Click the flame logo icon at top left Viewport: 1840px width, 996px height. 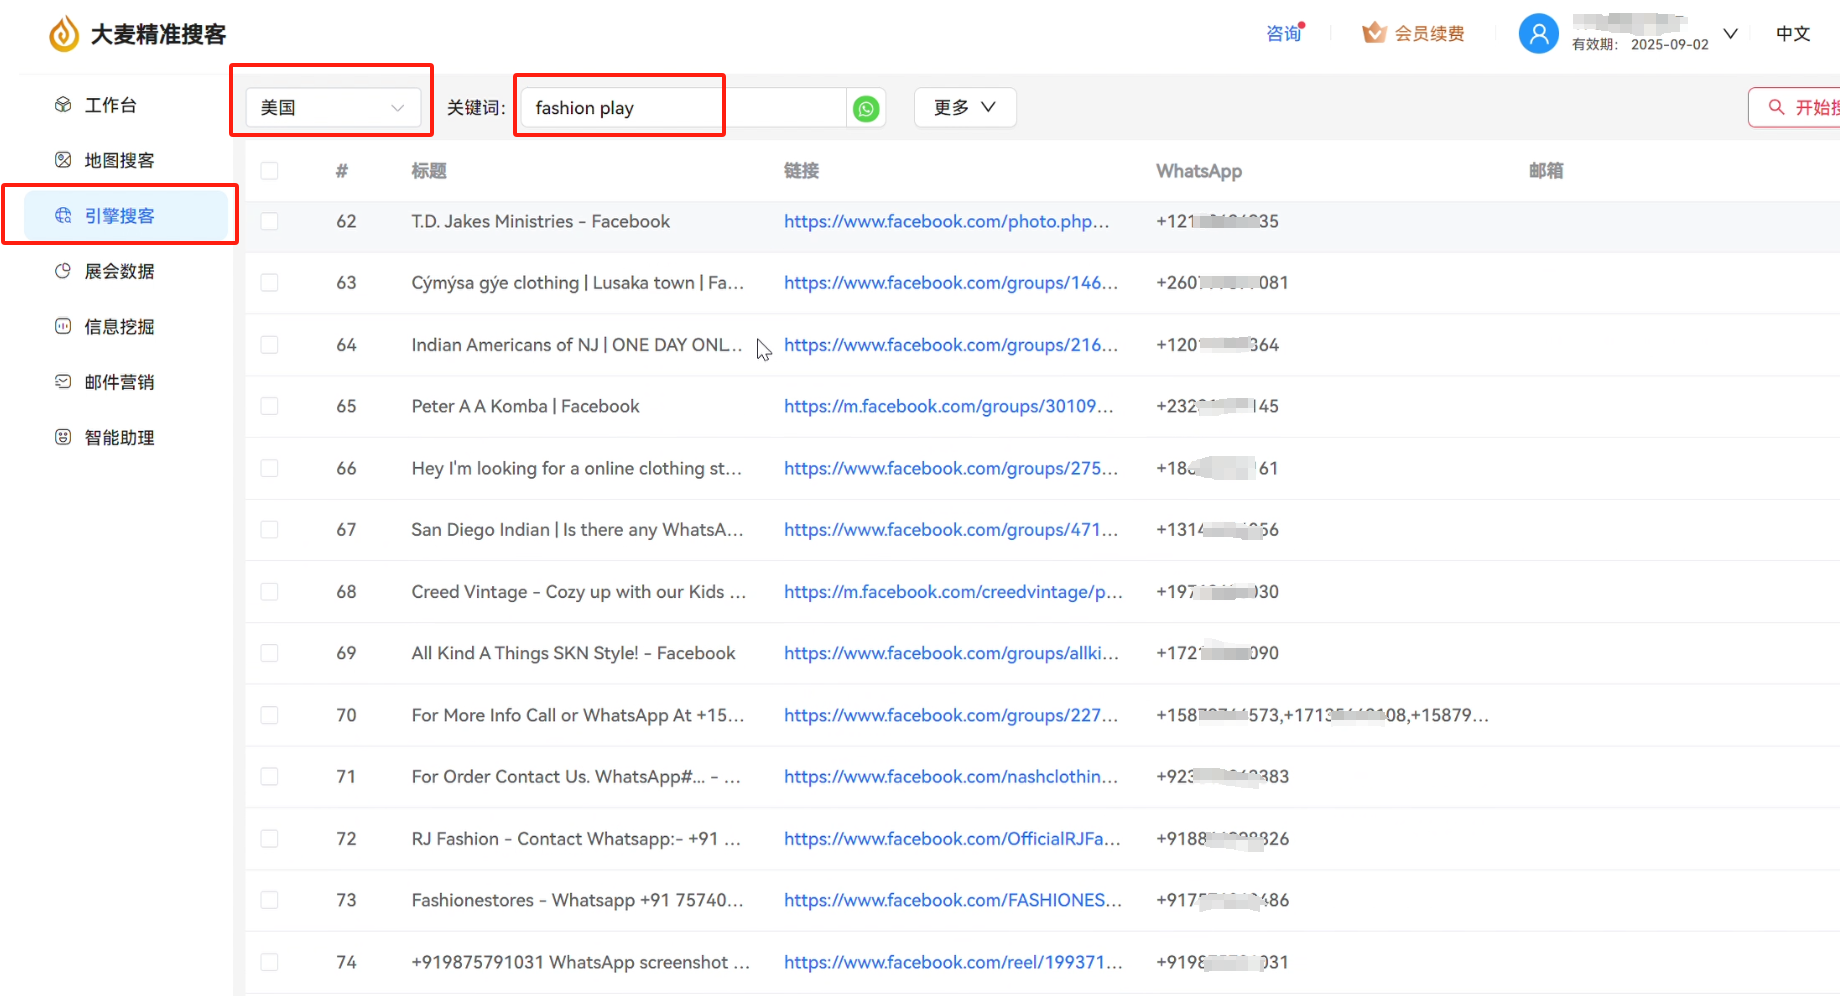pyautogui.click(x=64, y=34)
